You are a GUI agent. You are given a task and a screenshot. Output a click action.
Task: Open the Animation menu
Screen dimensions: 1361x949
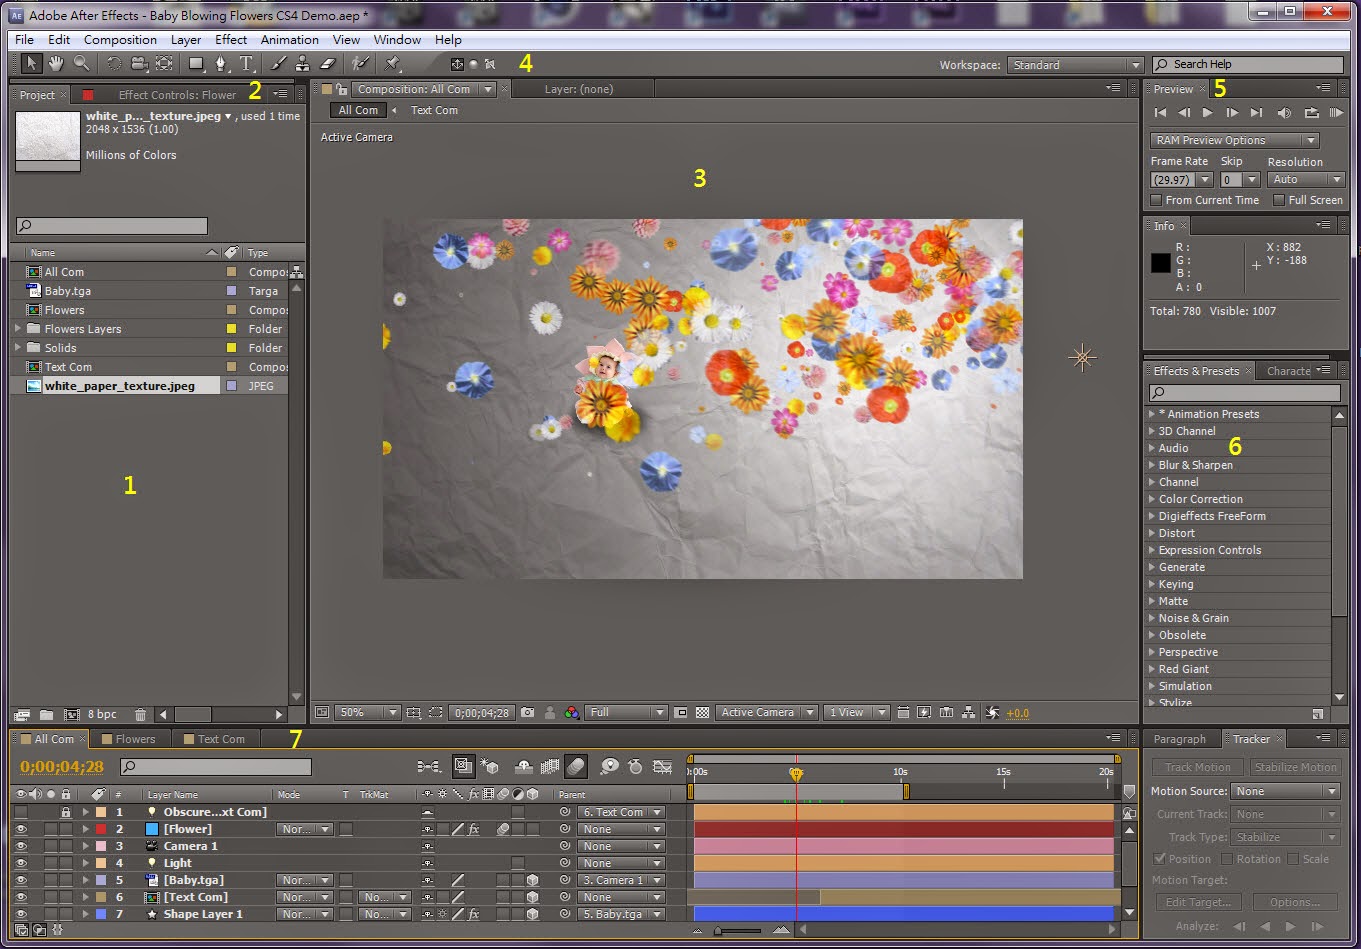click(x=290, y=40)
